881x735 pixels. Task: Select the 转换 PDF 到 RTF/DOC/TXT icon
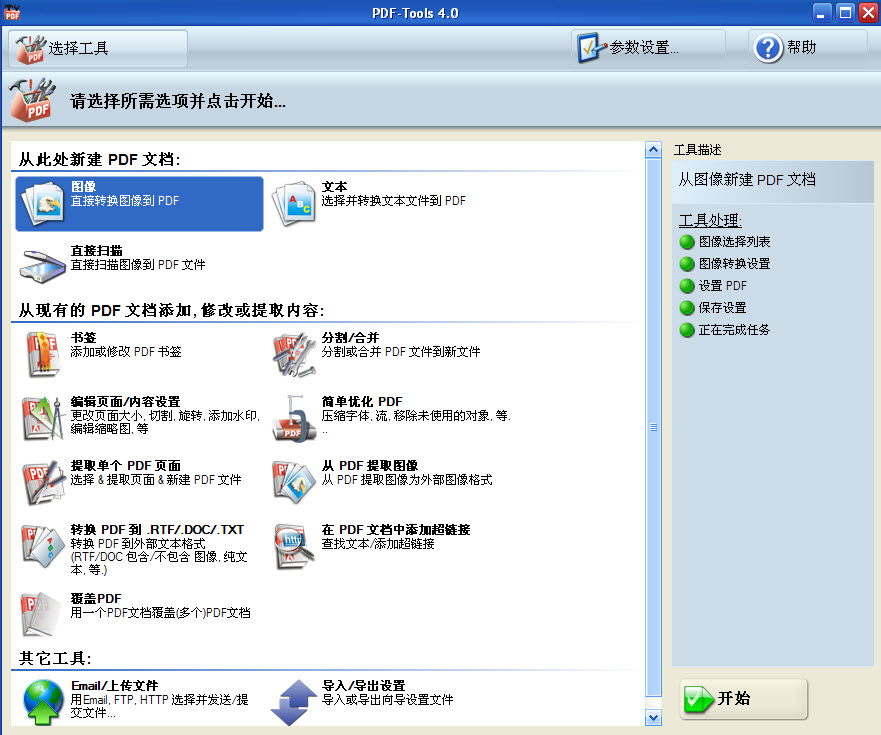coord(43,546)
